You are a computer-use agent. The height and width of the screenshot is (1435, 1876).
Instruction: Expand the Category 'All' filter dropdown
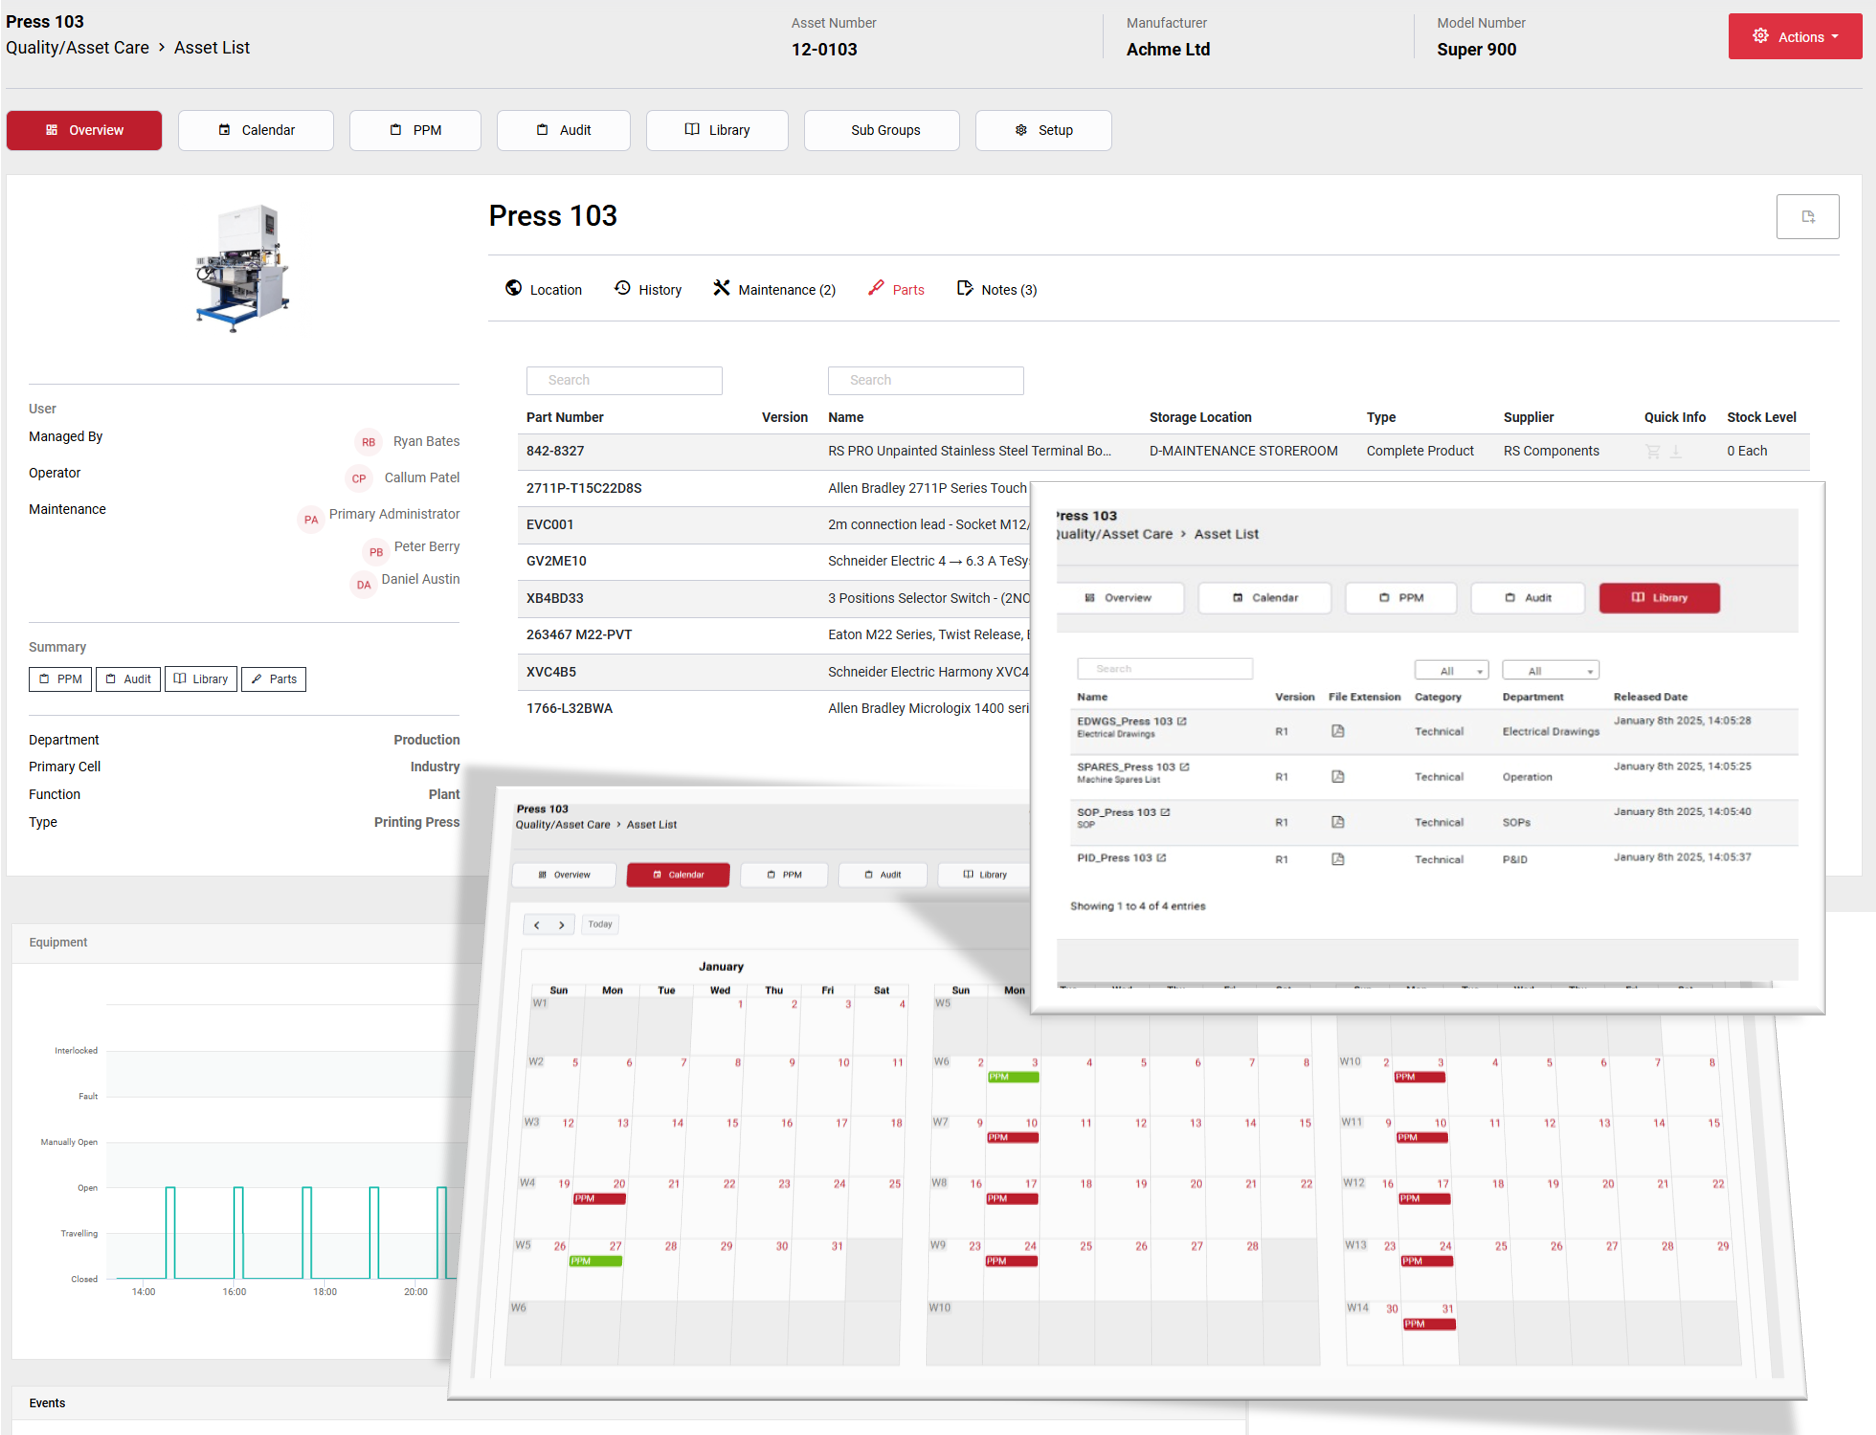coord(1451,671)
